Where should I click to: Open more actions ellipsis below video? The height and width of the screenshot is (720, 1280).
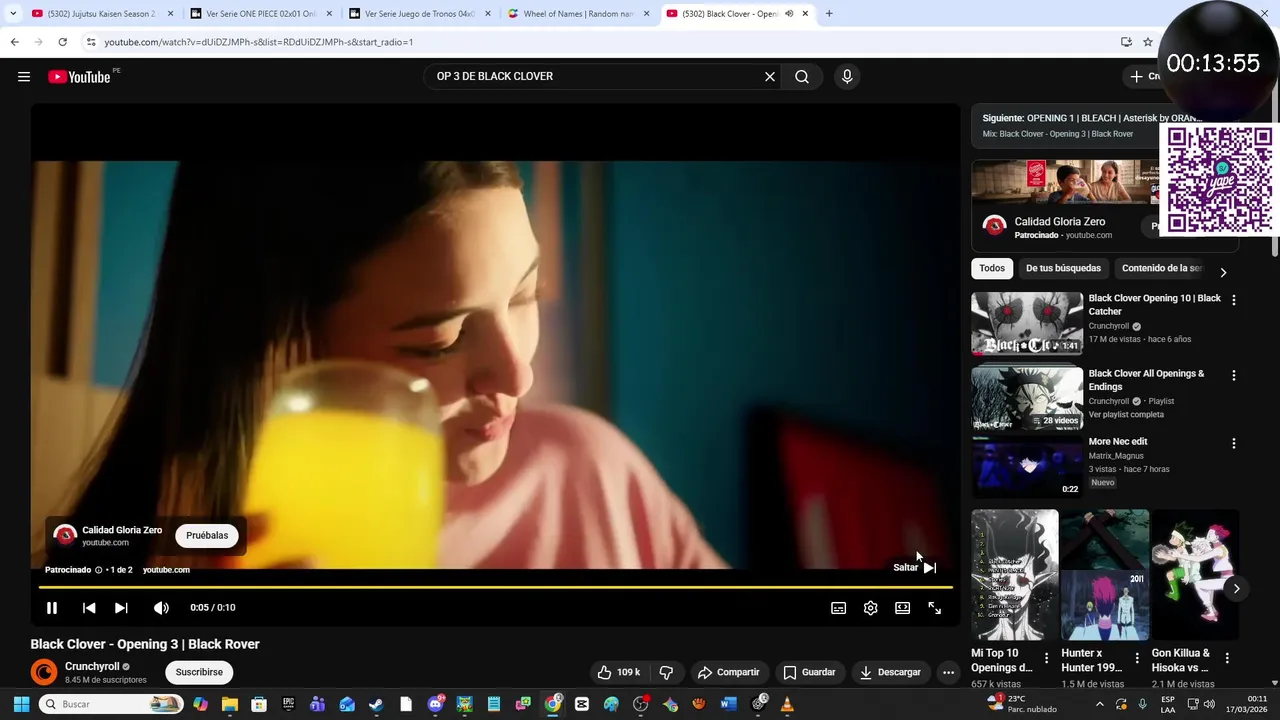949,672
